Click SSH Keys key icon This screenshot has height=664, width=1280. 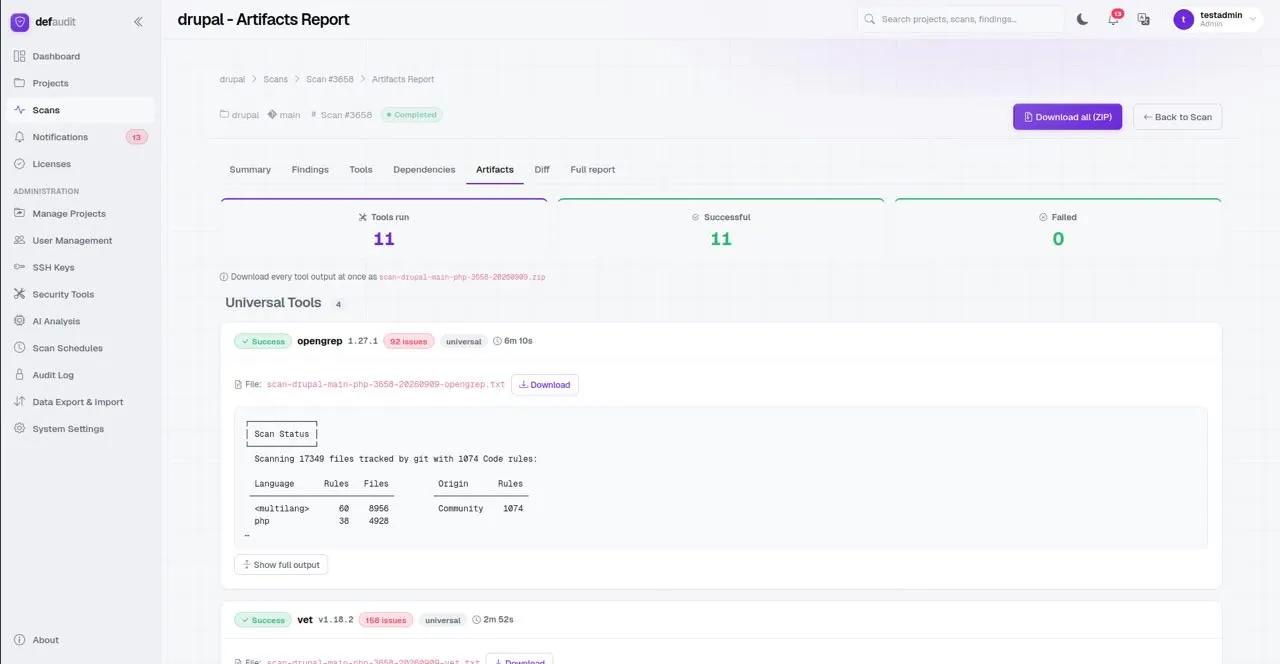(x=20, y=267)
